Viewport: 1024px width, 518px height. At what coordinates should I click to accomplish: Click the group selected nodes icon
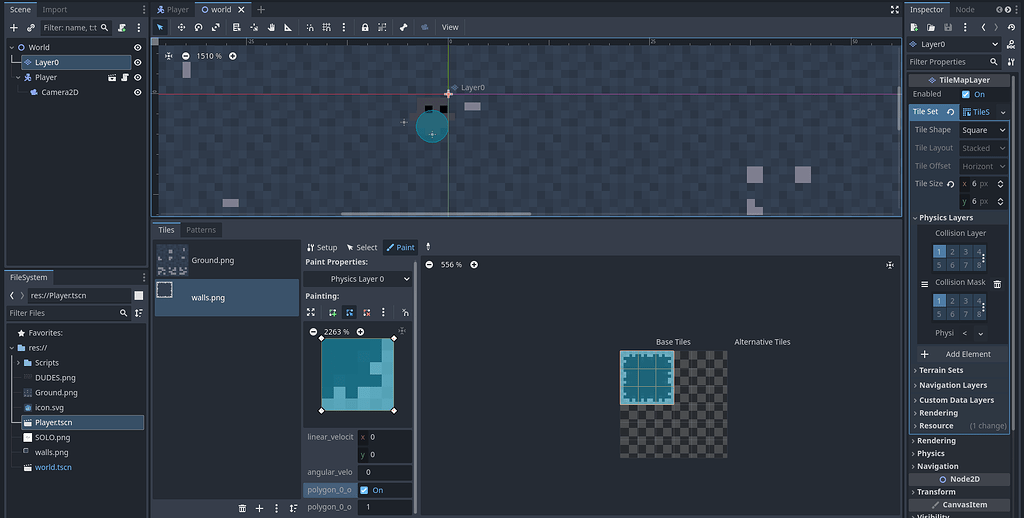(382, 27)
